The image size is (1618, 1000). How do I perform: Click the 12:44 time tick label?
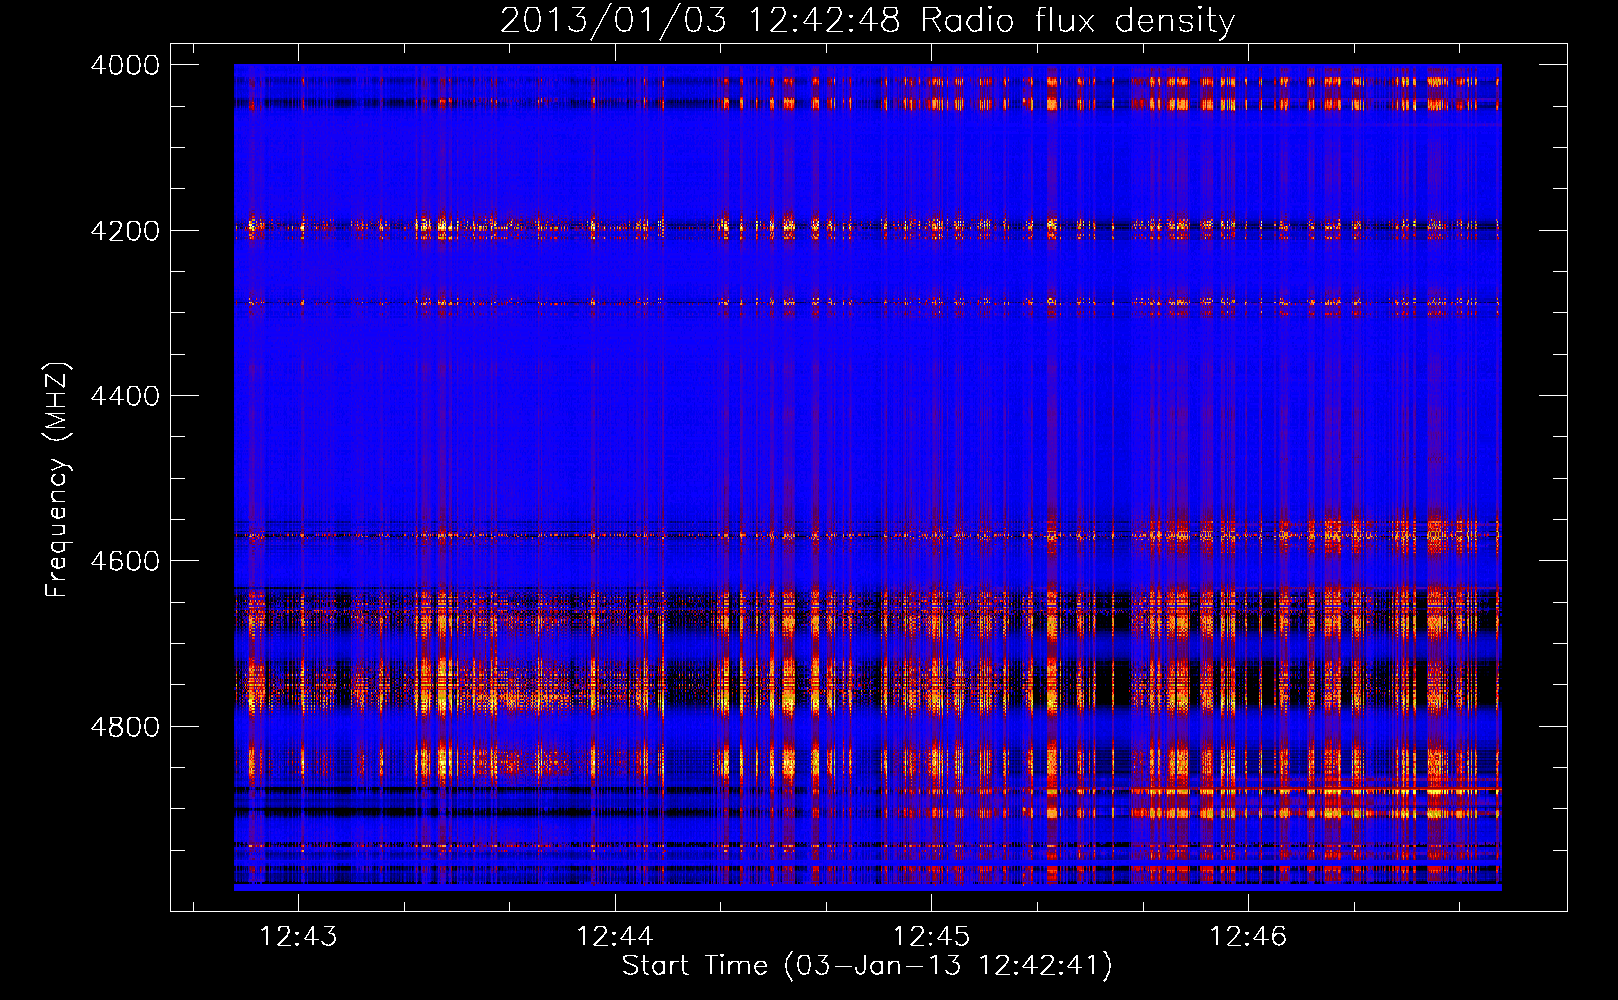pyautogui.click(x=614, y=936)
